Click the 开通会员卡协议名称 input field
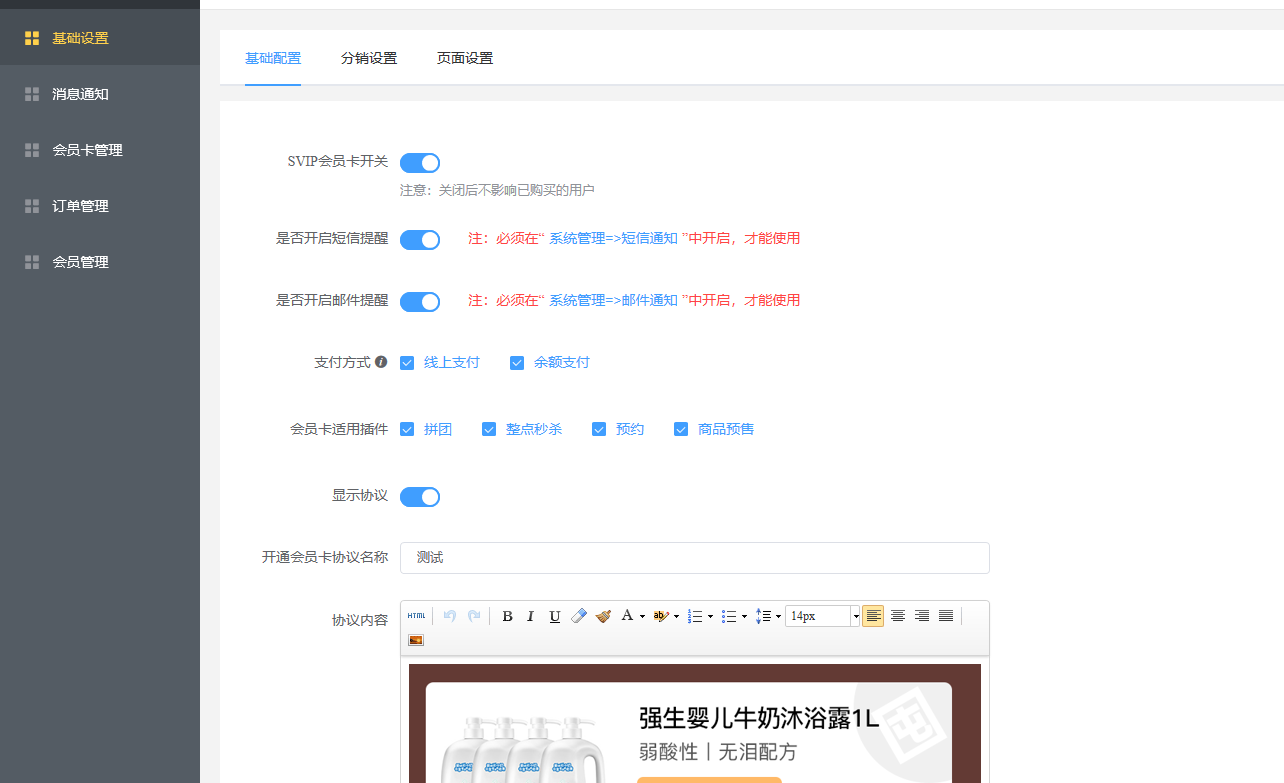 [x=694, y=558]
